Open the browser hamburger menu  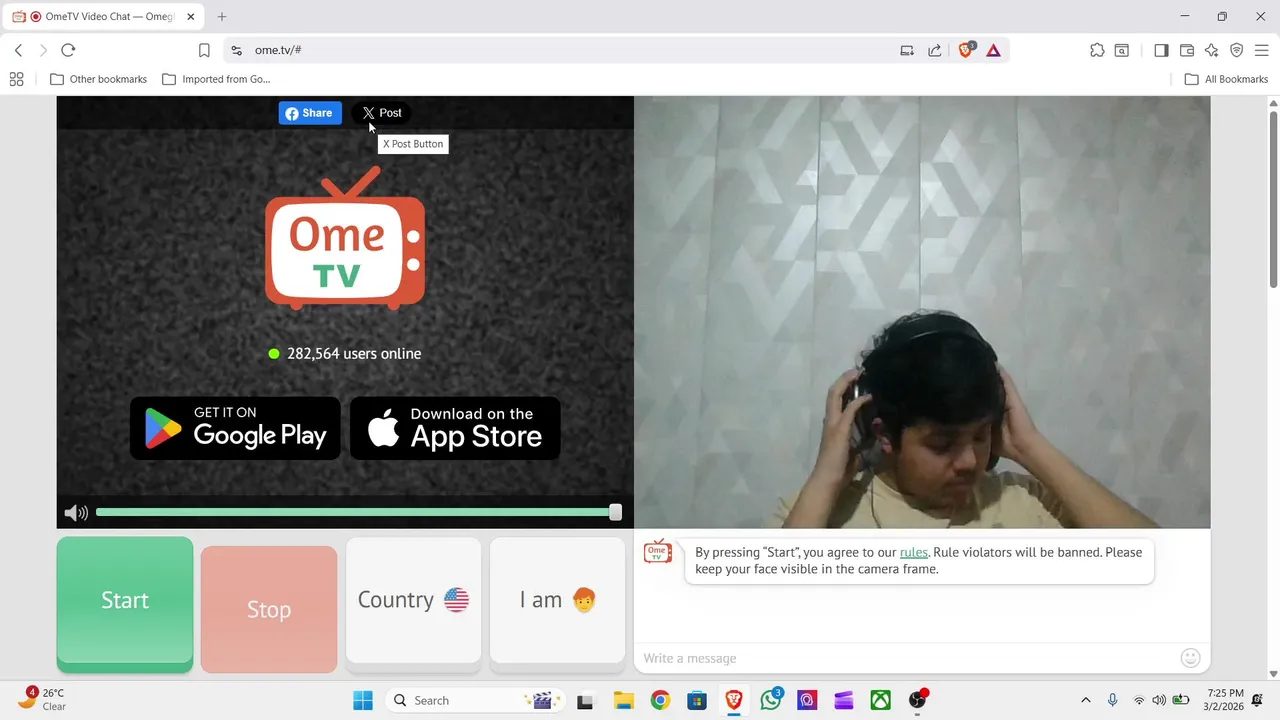1262,50
